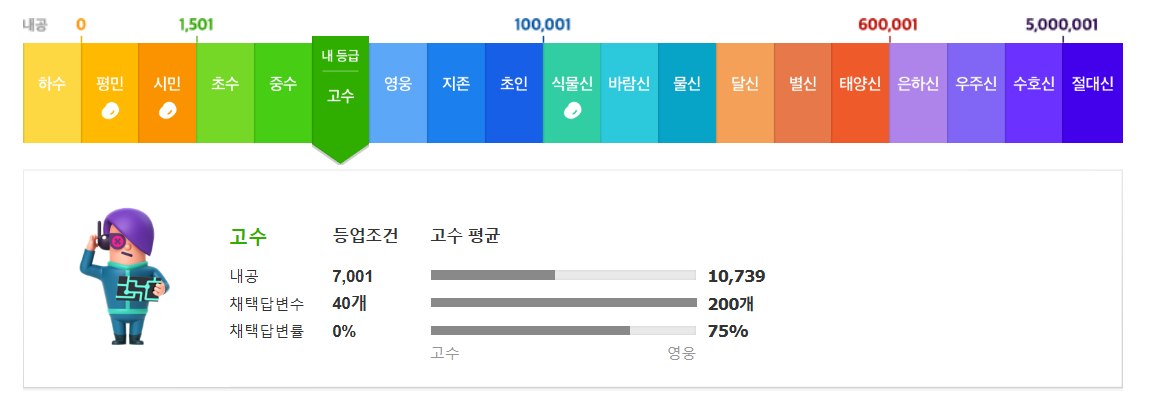Select the 태양신 grade tile
The height and width of the screenshot is (393, 1157).
[x=860, y=93]
